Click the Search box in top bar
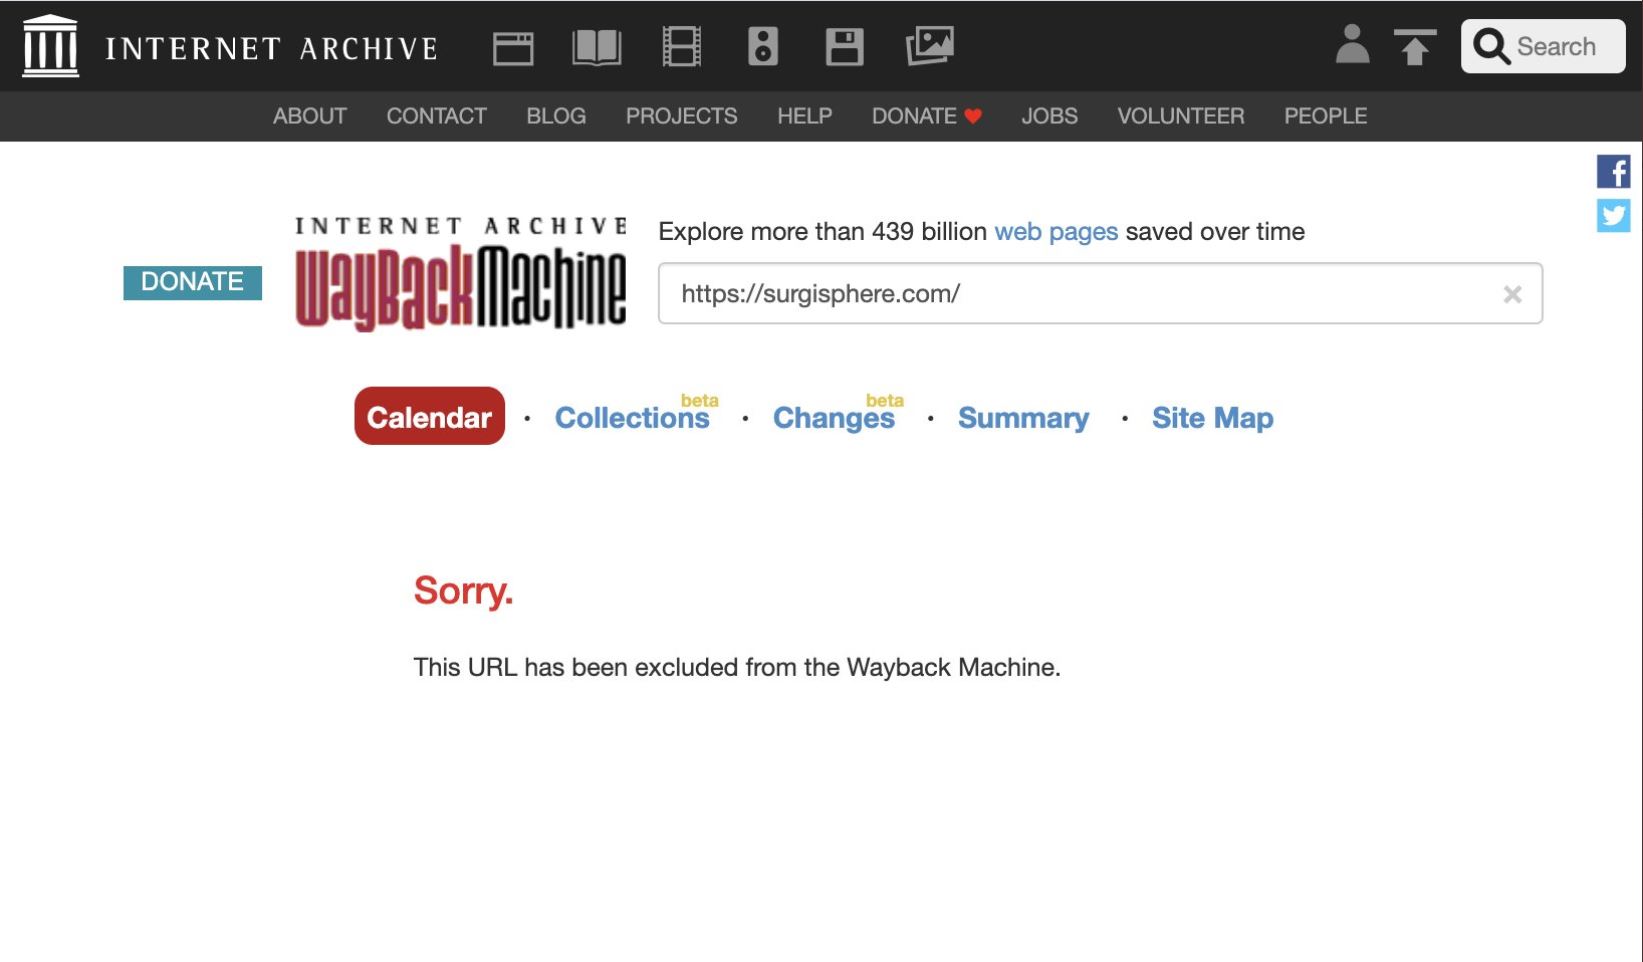The image size is (1643, 962). tap(1543, 46)
